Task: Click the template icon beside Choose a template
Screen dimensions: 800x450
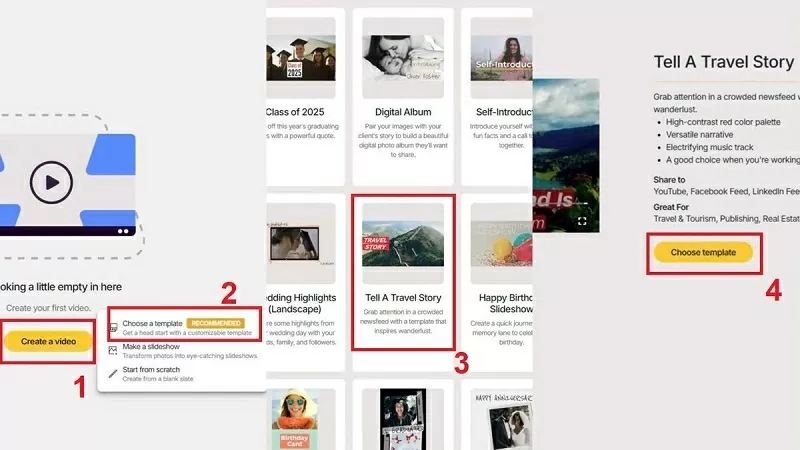Action: (x=113, y=327)
